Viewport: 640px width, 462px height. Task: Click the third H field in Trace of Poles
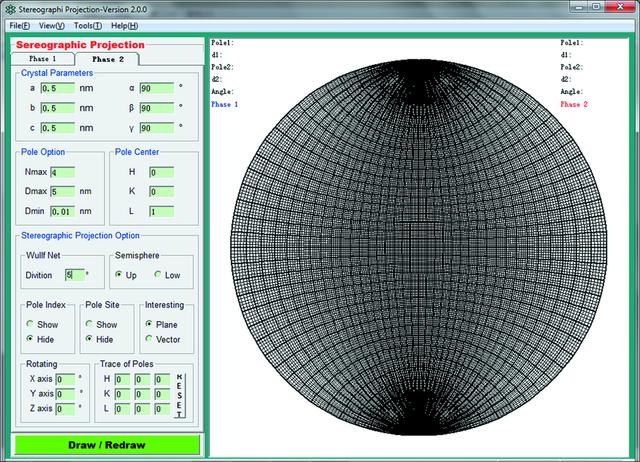click(x=162, y=380)
